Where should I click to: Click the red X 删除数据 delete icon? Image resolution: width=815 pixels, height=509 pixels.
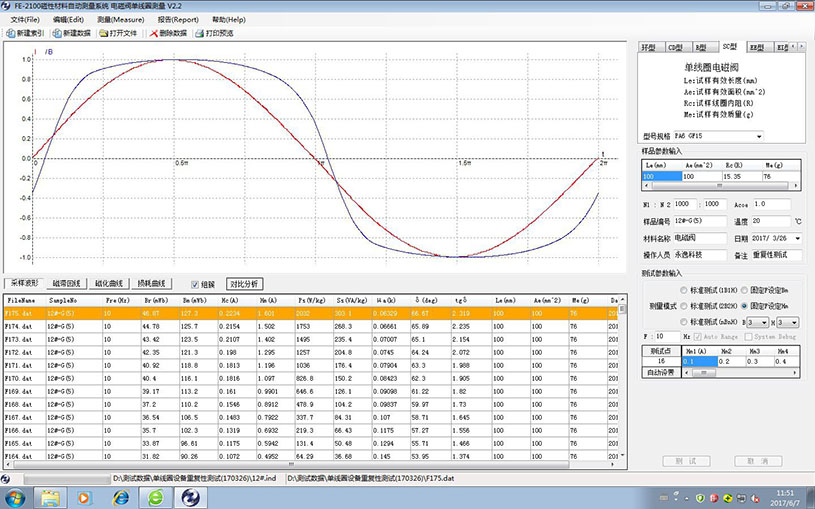[153, 33]
